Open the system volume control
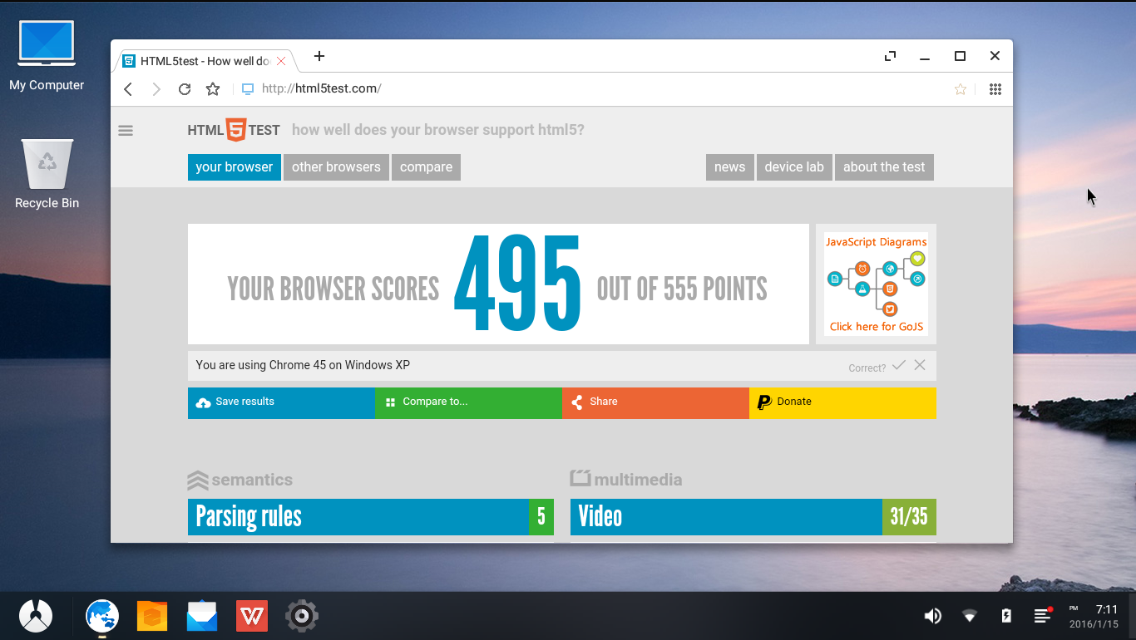Viewport: 1136px width, 640px height. tap(932, 616)
